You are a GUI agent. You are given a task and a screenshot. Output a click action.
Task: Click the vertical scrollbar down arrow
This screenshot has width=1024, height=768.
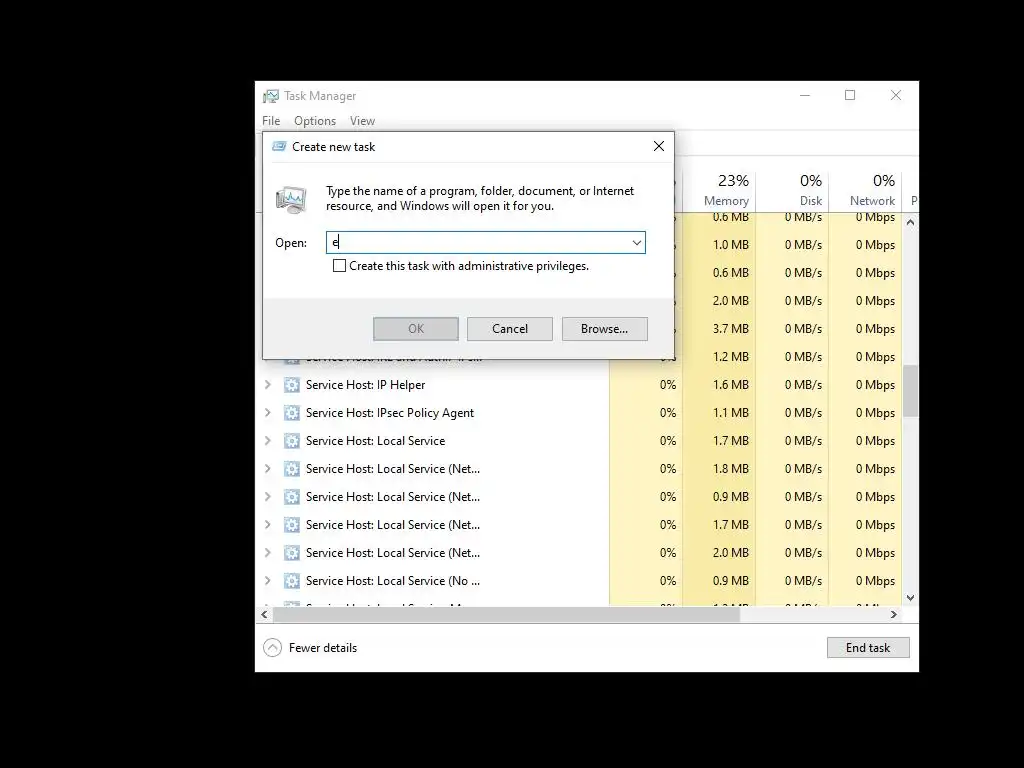point(910,598)
